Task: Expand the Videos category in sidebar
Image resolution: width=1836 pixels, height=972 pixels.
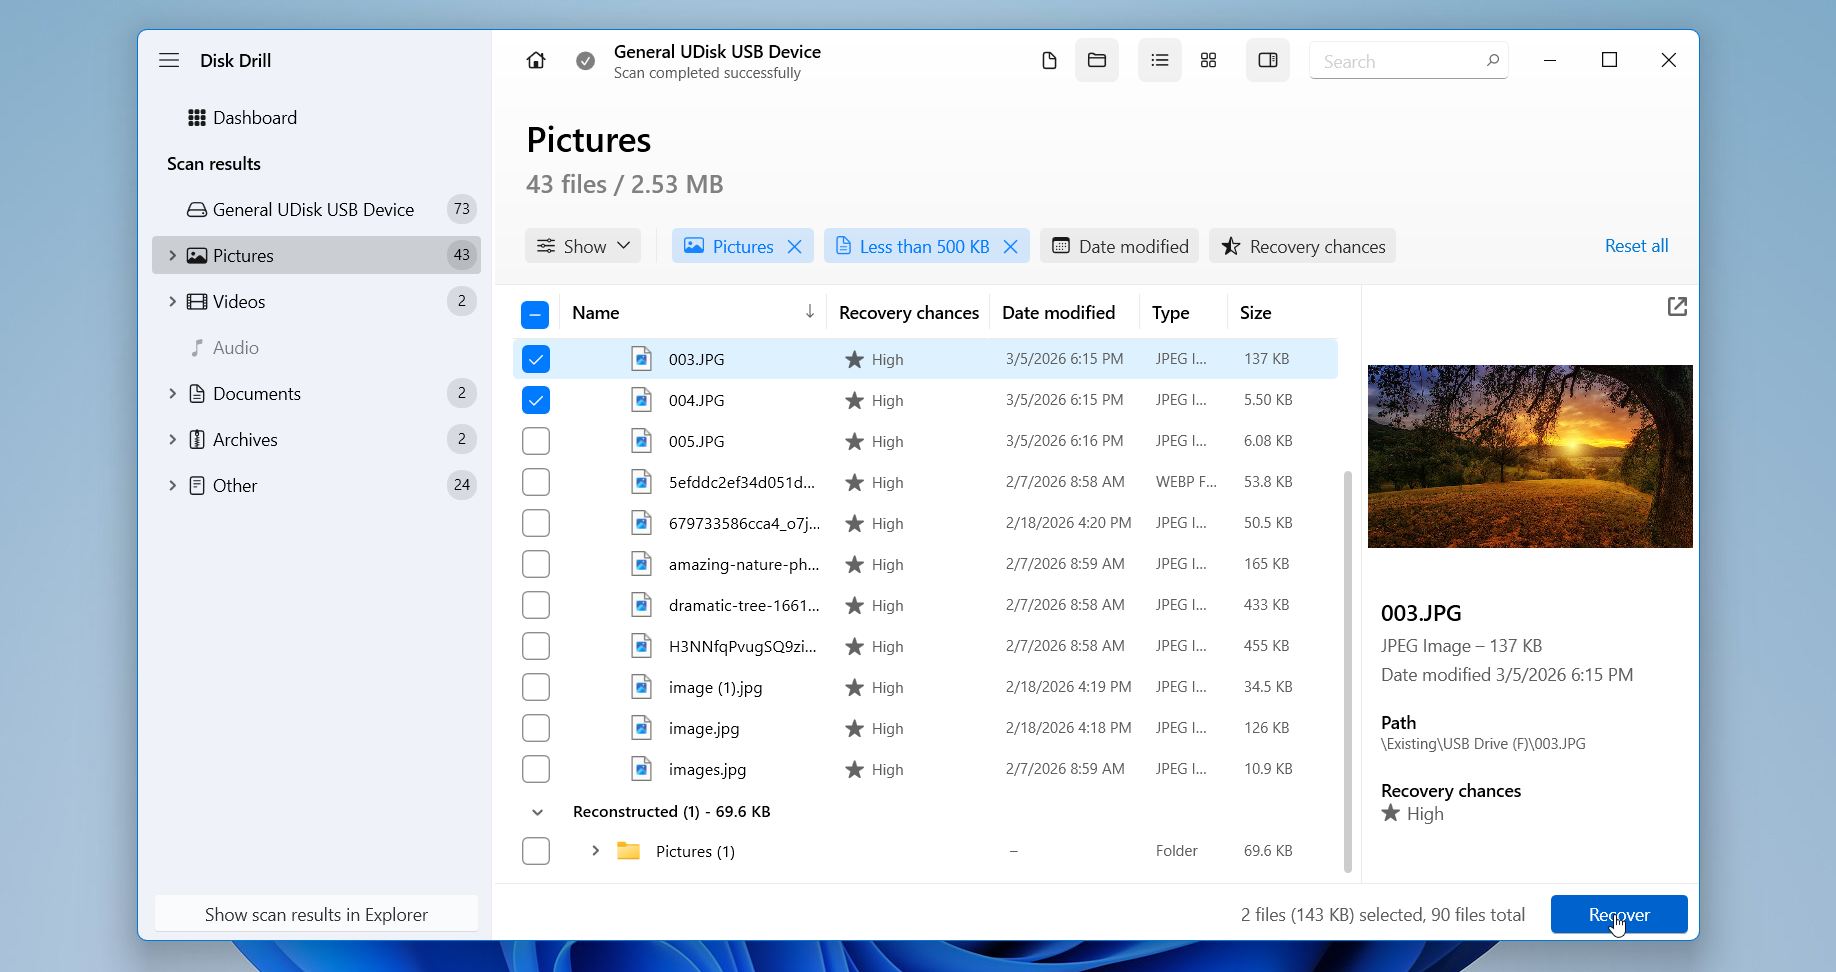Action: coord(172,301)
